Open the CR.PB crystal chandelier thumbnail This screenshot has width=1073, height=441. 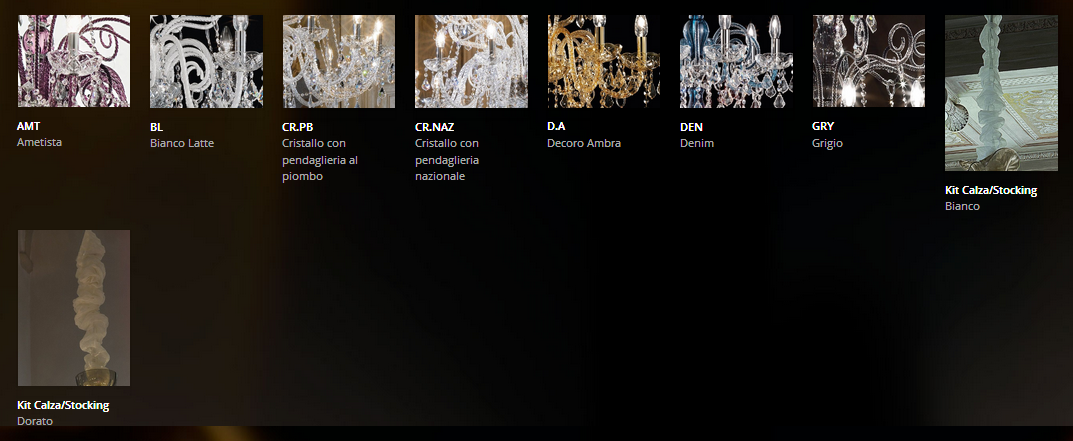point(339,61)
